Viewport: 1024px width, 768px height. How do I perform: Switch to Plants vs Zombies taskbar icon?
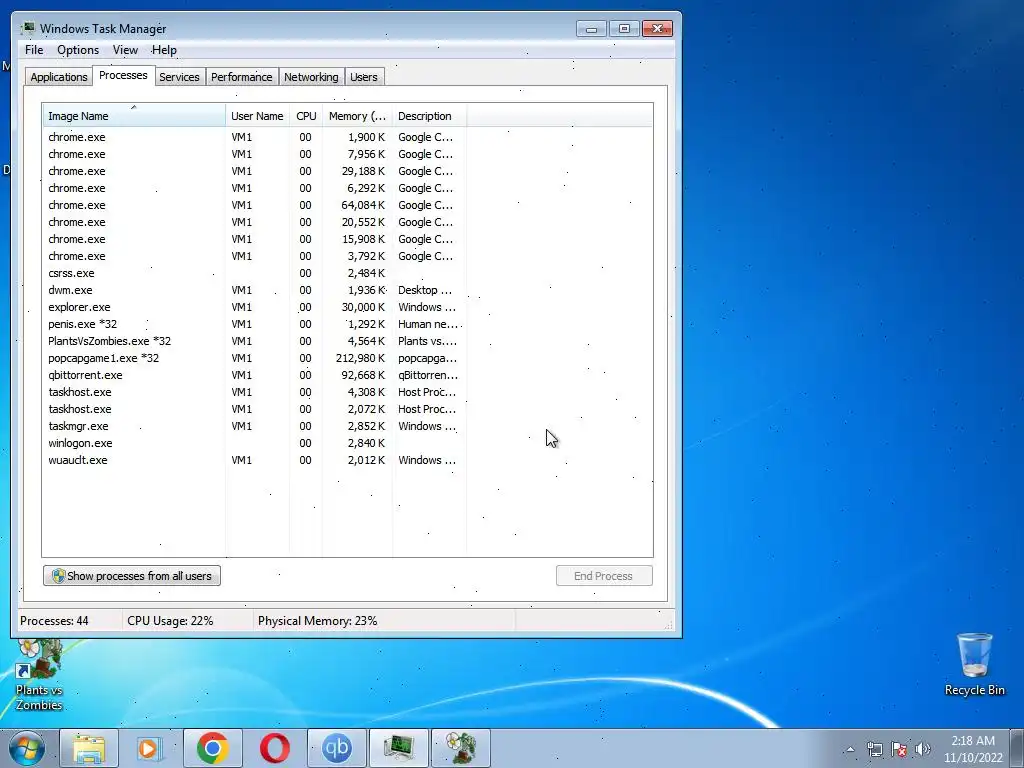461,748
